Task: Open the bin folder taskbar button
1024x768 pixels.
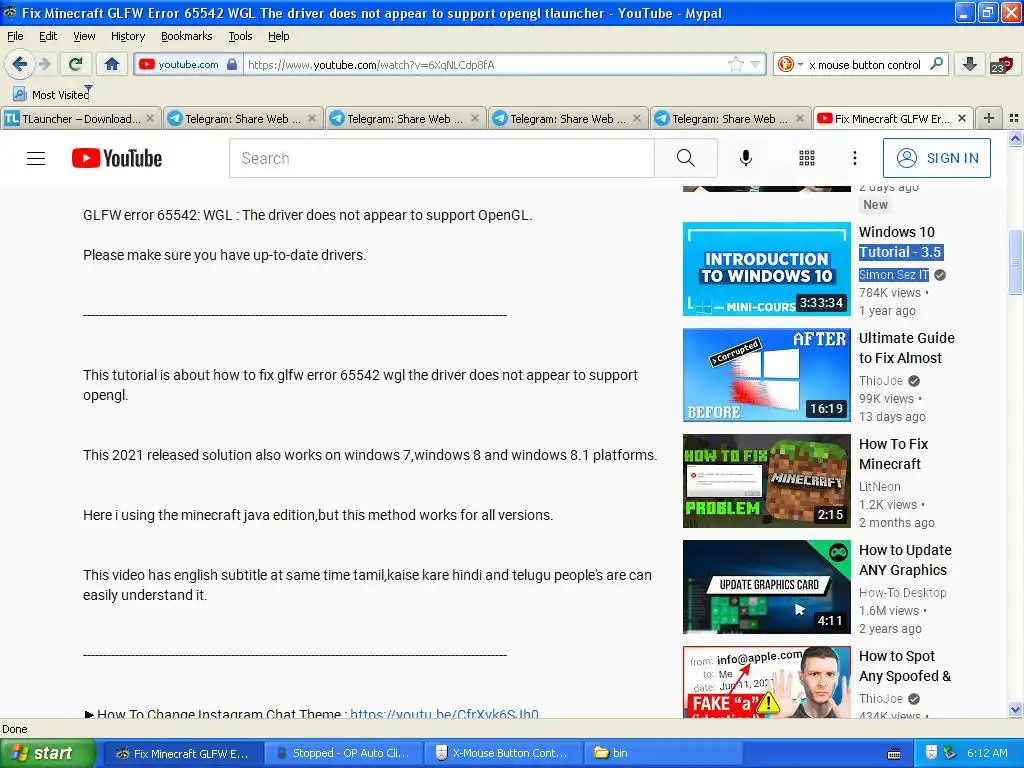Action: pos(662,754)
